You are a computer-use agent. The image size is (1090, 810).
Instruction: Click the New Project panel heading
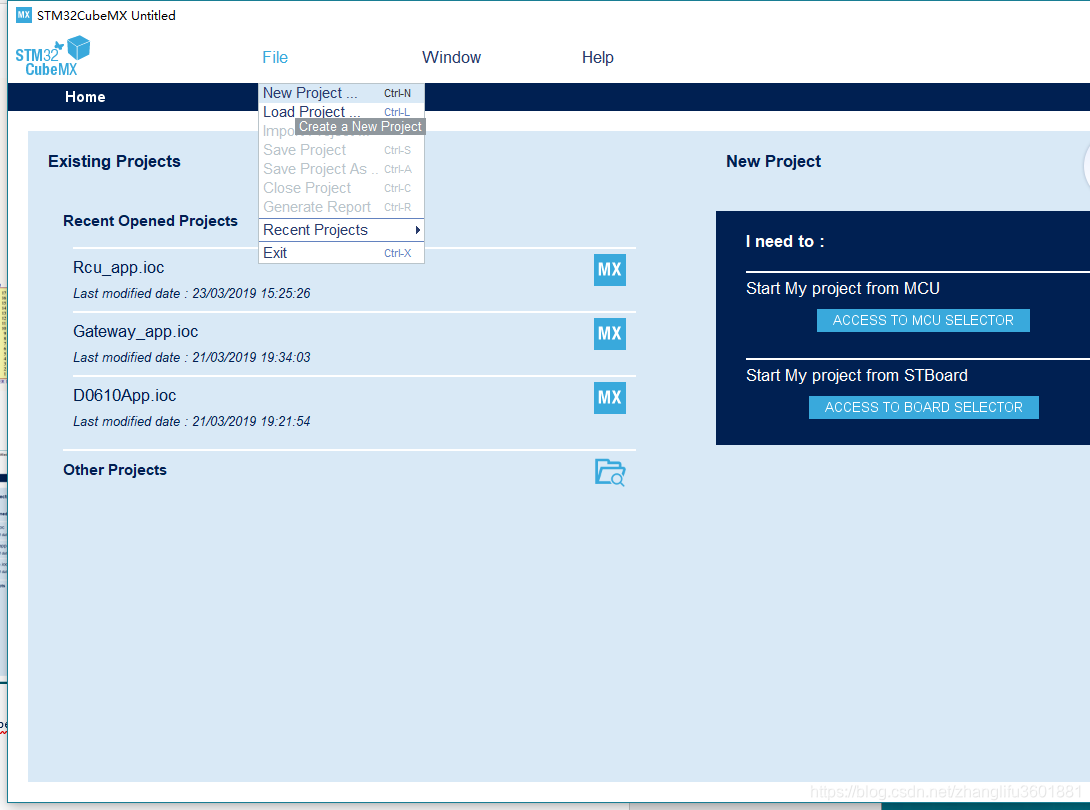(774, 161)
